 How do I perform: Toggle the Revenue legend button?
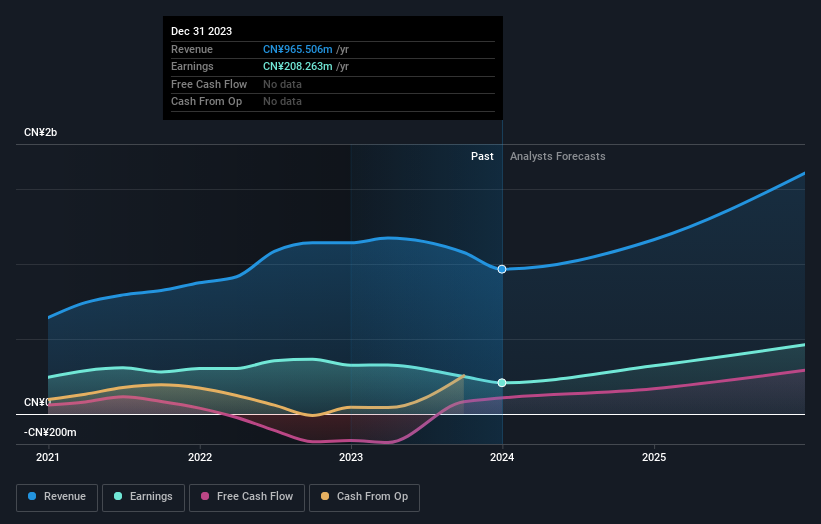pyautogui.click(x=57, y=497)
